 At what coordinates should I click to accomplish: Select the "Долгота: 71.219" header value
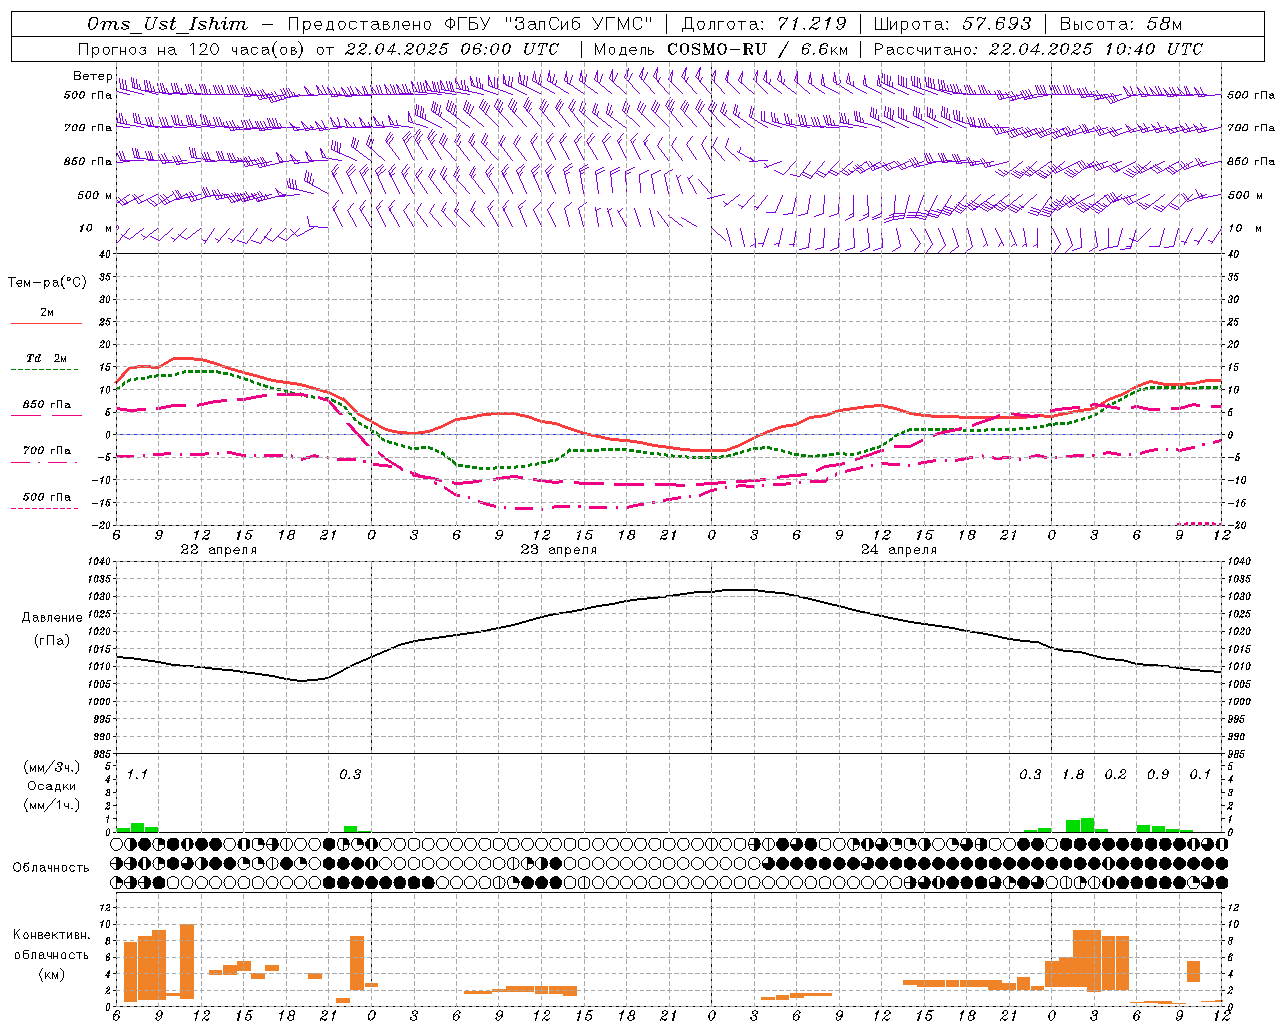tap(763, 24)
